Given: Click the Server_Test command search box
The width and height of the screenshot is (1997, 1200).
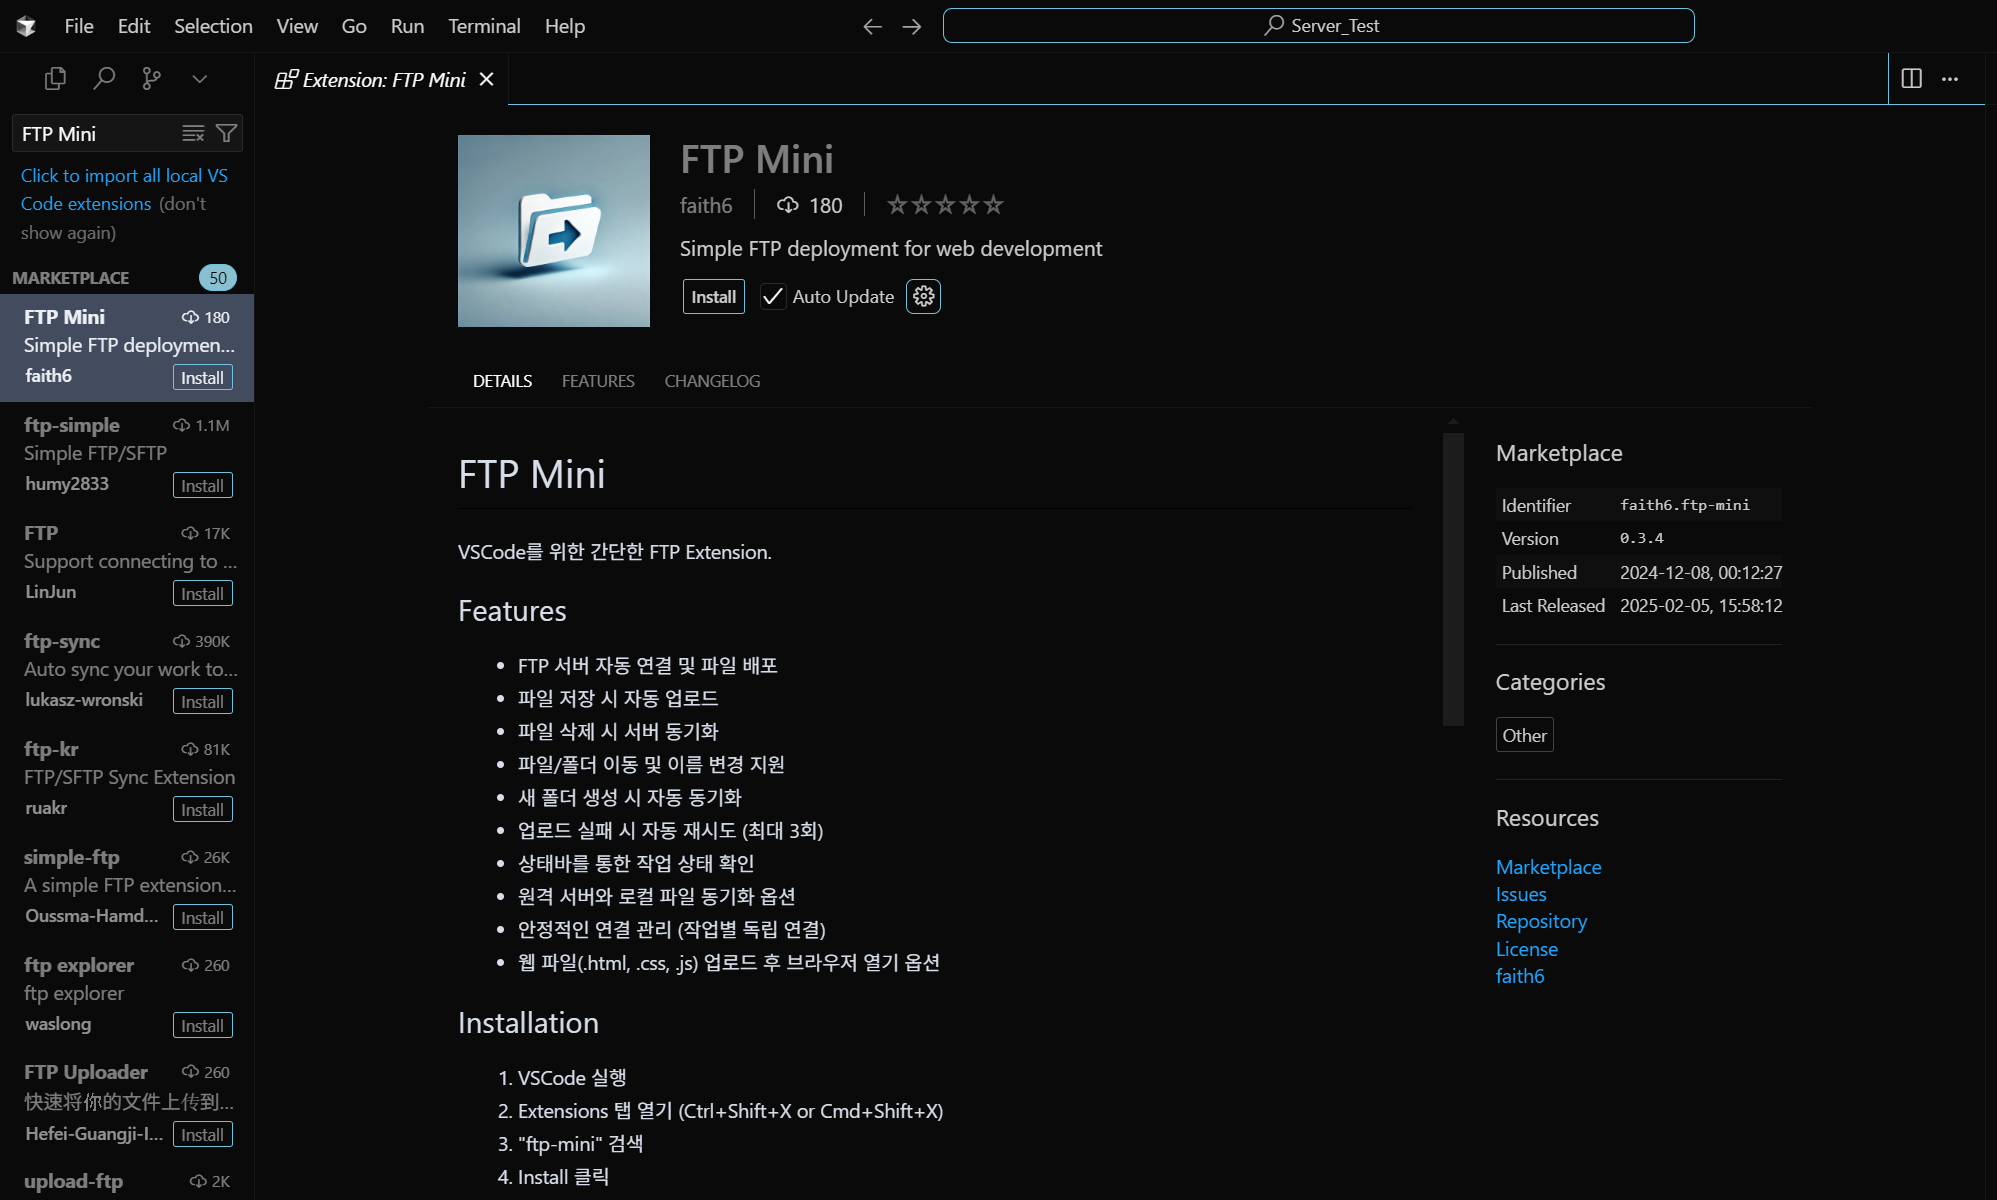Looking at the screenshot, I should coord(1318,26).
